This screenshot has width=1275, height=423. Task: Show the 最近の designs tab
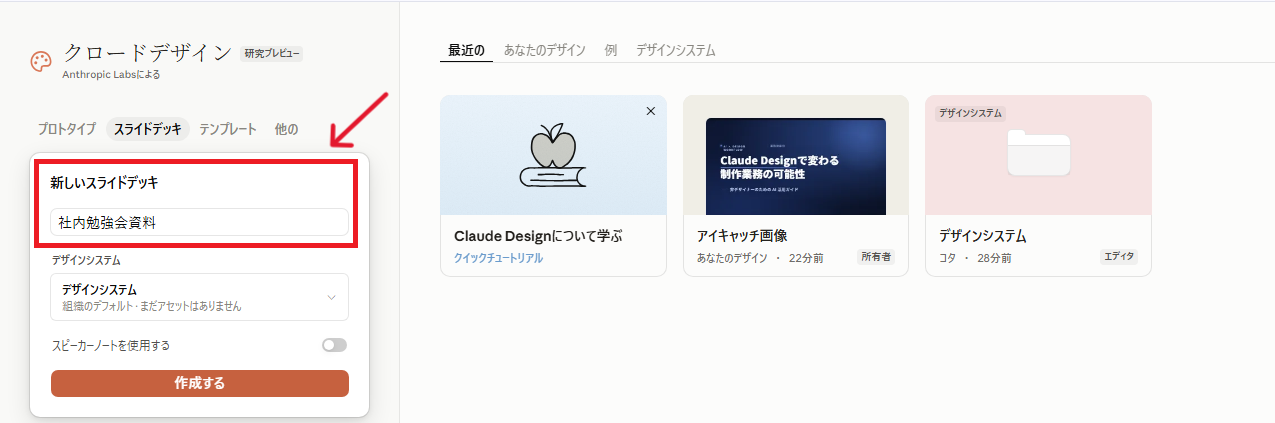[x=466, y=50]
